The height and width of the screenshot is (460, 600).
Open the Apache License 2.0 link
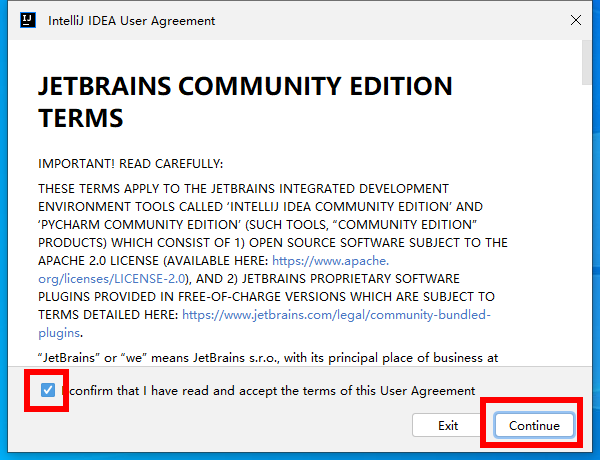(214, 269)
